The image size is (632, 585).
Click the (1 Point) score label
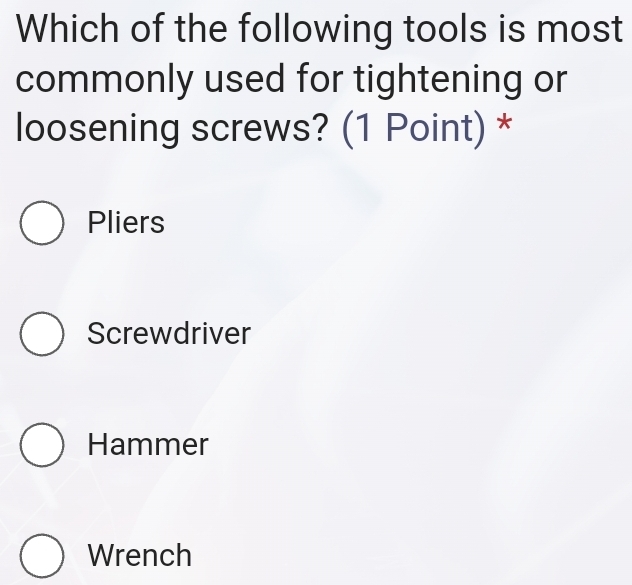(414, 128)
